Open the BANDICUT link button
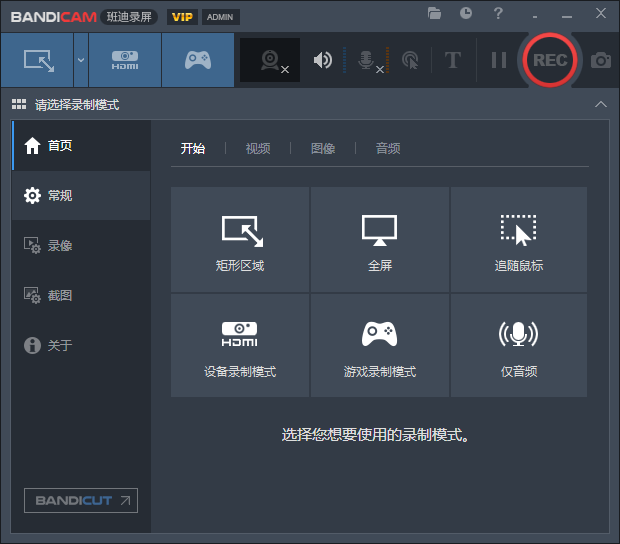This screenshot has width=620, height=544. point(81,501)
